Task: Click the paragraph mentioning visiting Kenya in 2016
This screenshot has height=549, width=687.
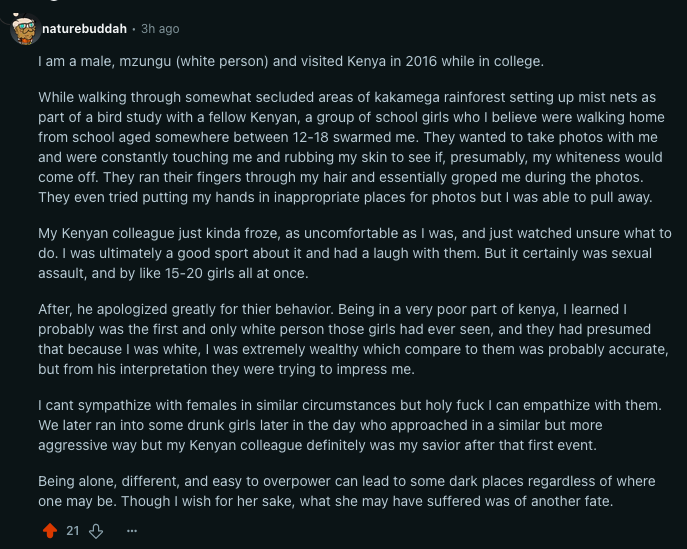Action: pos(291,61)
